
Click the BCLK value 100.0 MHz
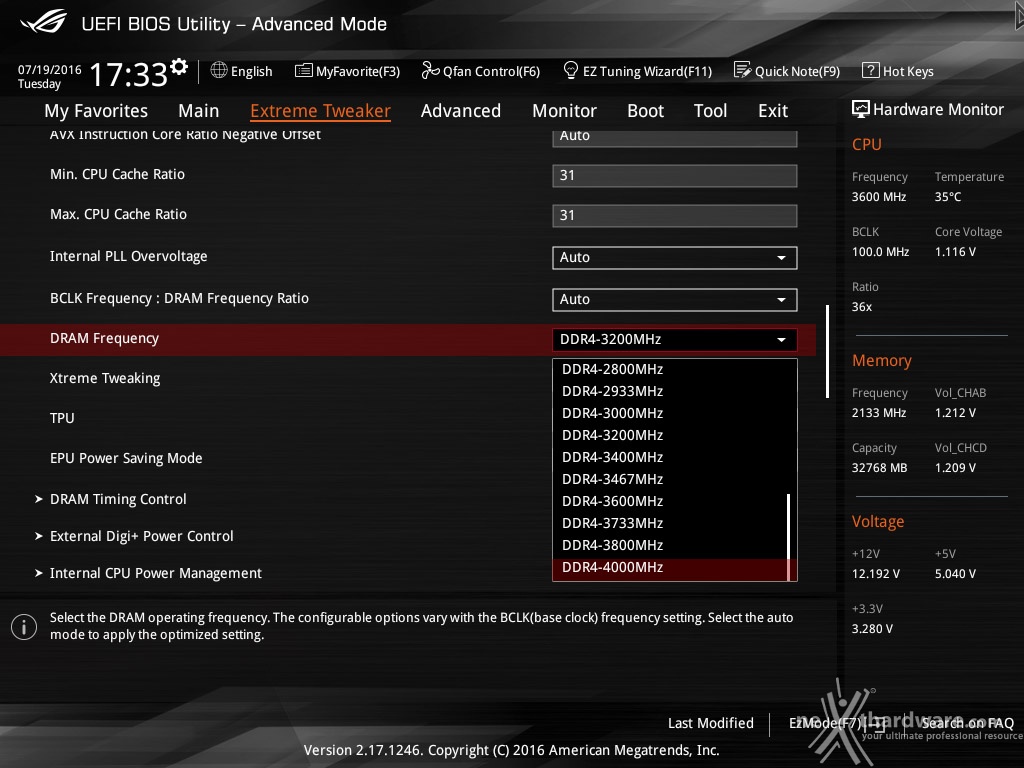(x=880, y=251)
